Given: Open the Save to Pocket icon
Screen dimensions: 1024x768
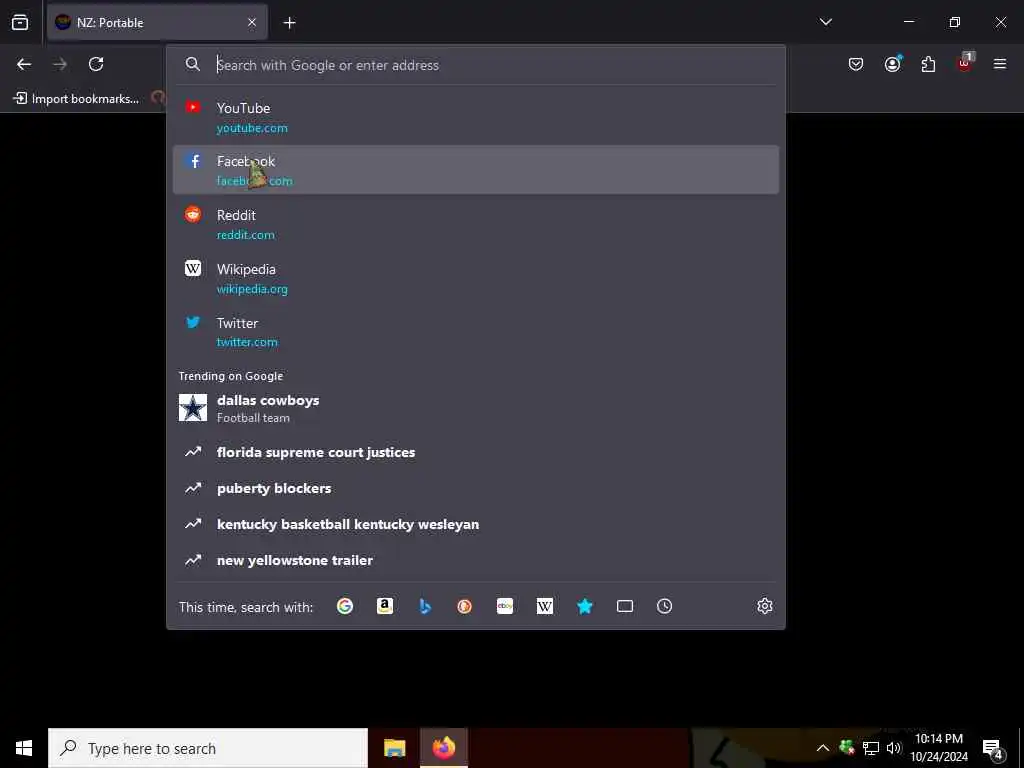Looking at the screenshot, I should point(856,64).
